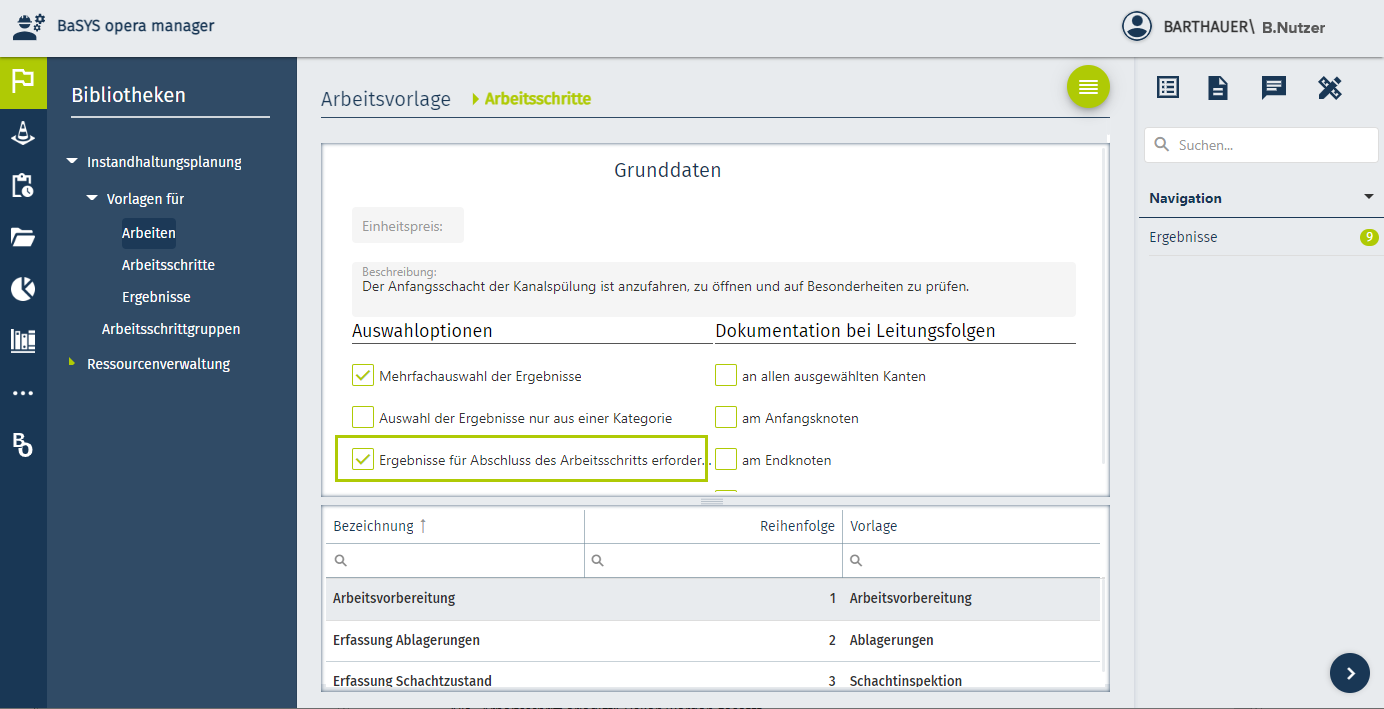Collapse the Navigation panel dropdown arrow

(1368, 197)
